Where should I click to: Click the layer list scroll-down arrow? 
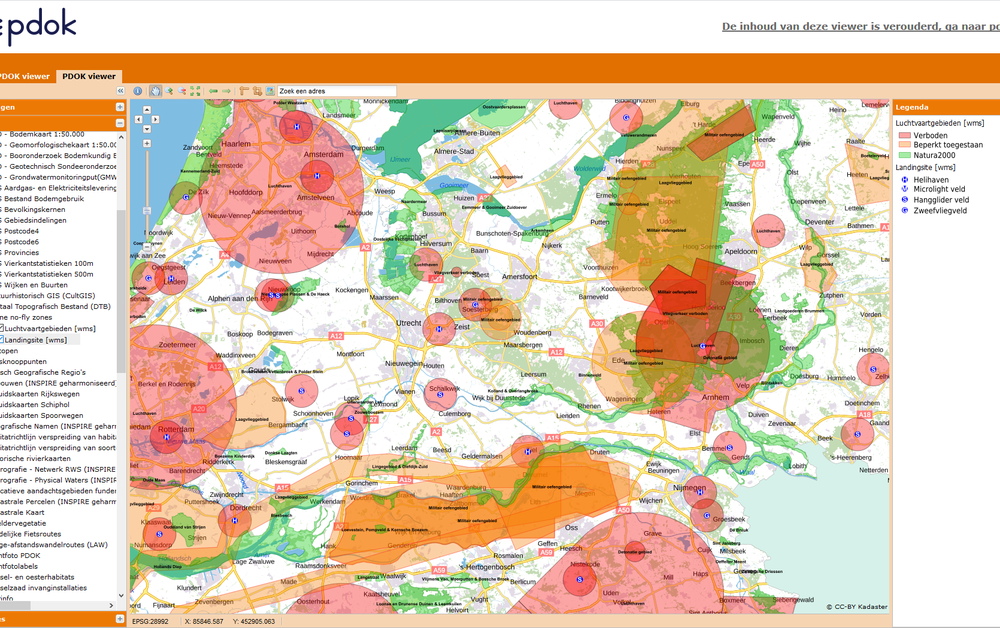tap(121, 595)
